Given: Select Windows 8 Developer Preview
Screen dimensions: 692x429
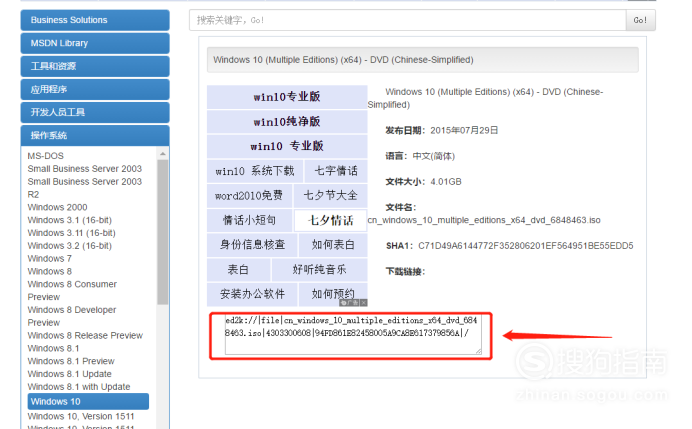Looking at the screenshot, I should pyautogui.click(x=72, y=316).
